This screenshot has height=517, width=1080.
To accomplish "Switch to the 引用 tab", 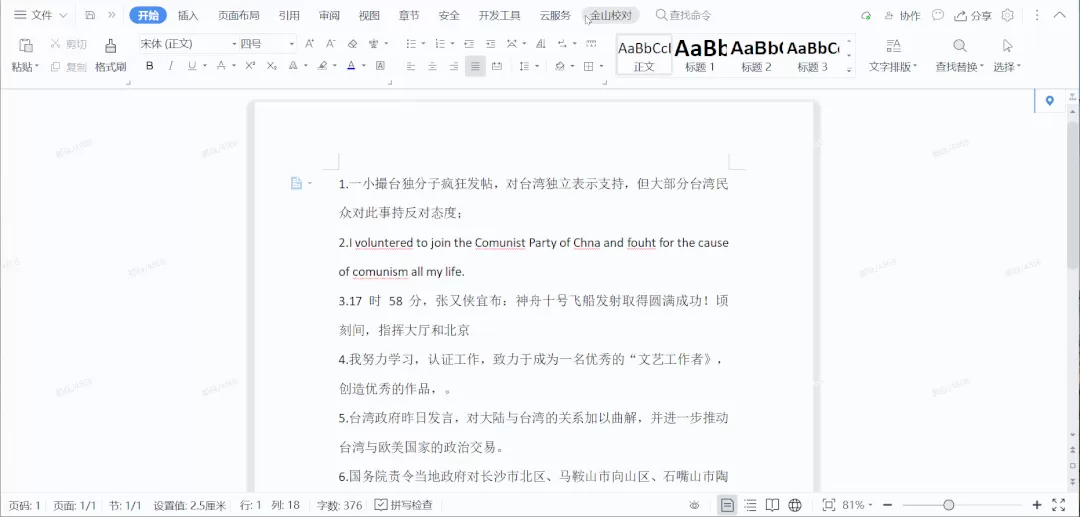I will 289,15.
